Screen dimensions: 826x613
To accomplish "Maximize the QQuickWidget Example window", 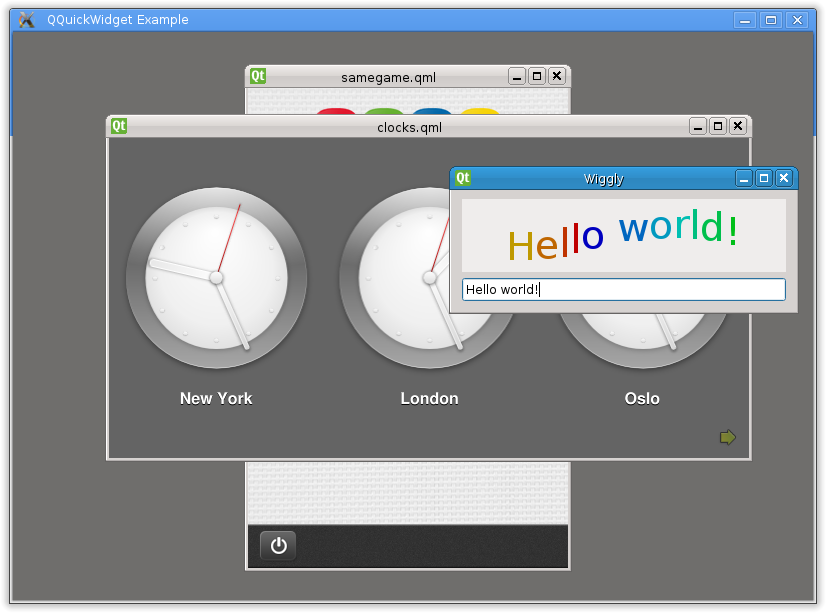I will click(x=771, y=21).
